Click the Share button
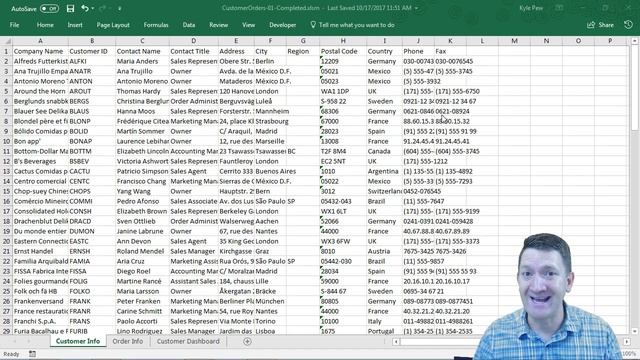640x360 pixels. point(600,25)
